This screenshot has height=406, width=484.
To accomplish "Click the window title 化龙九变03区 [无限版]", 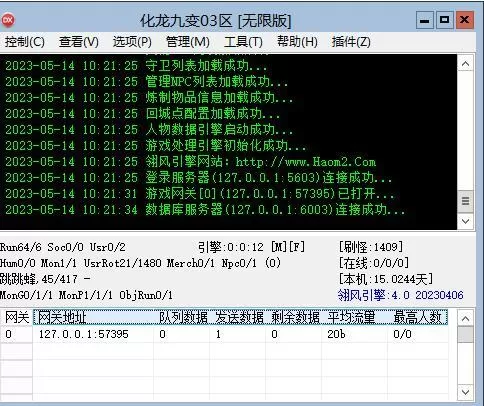I will pyautogui.click(x=215, y=21).
